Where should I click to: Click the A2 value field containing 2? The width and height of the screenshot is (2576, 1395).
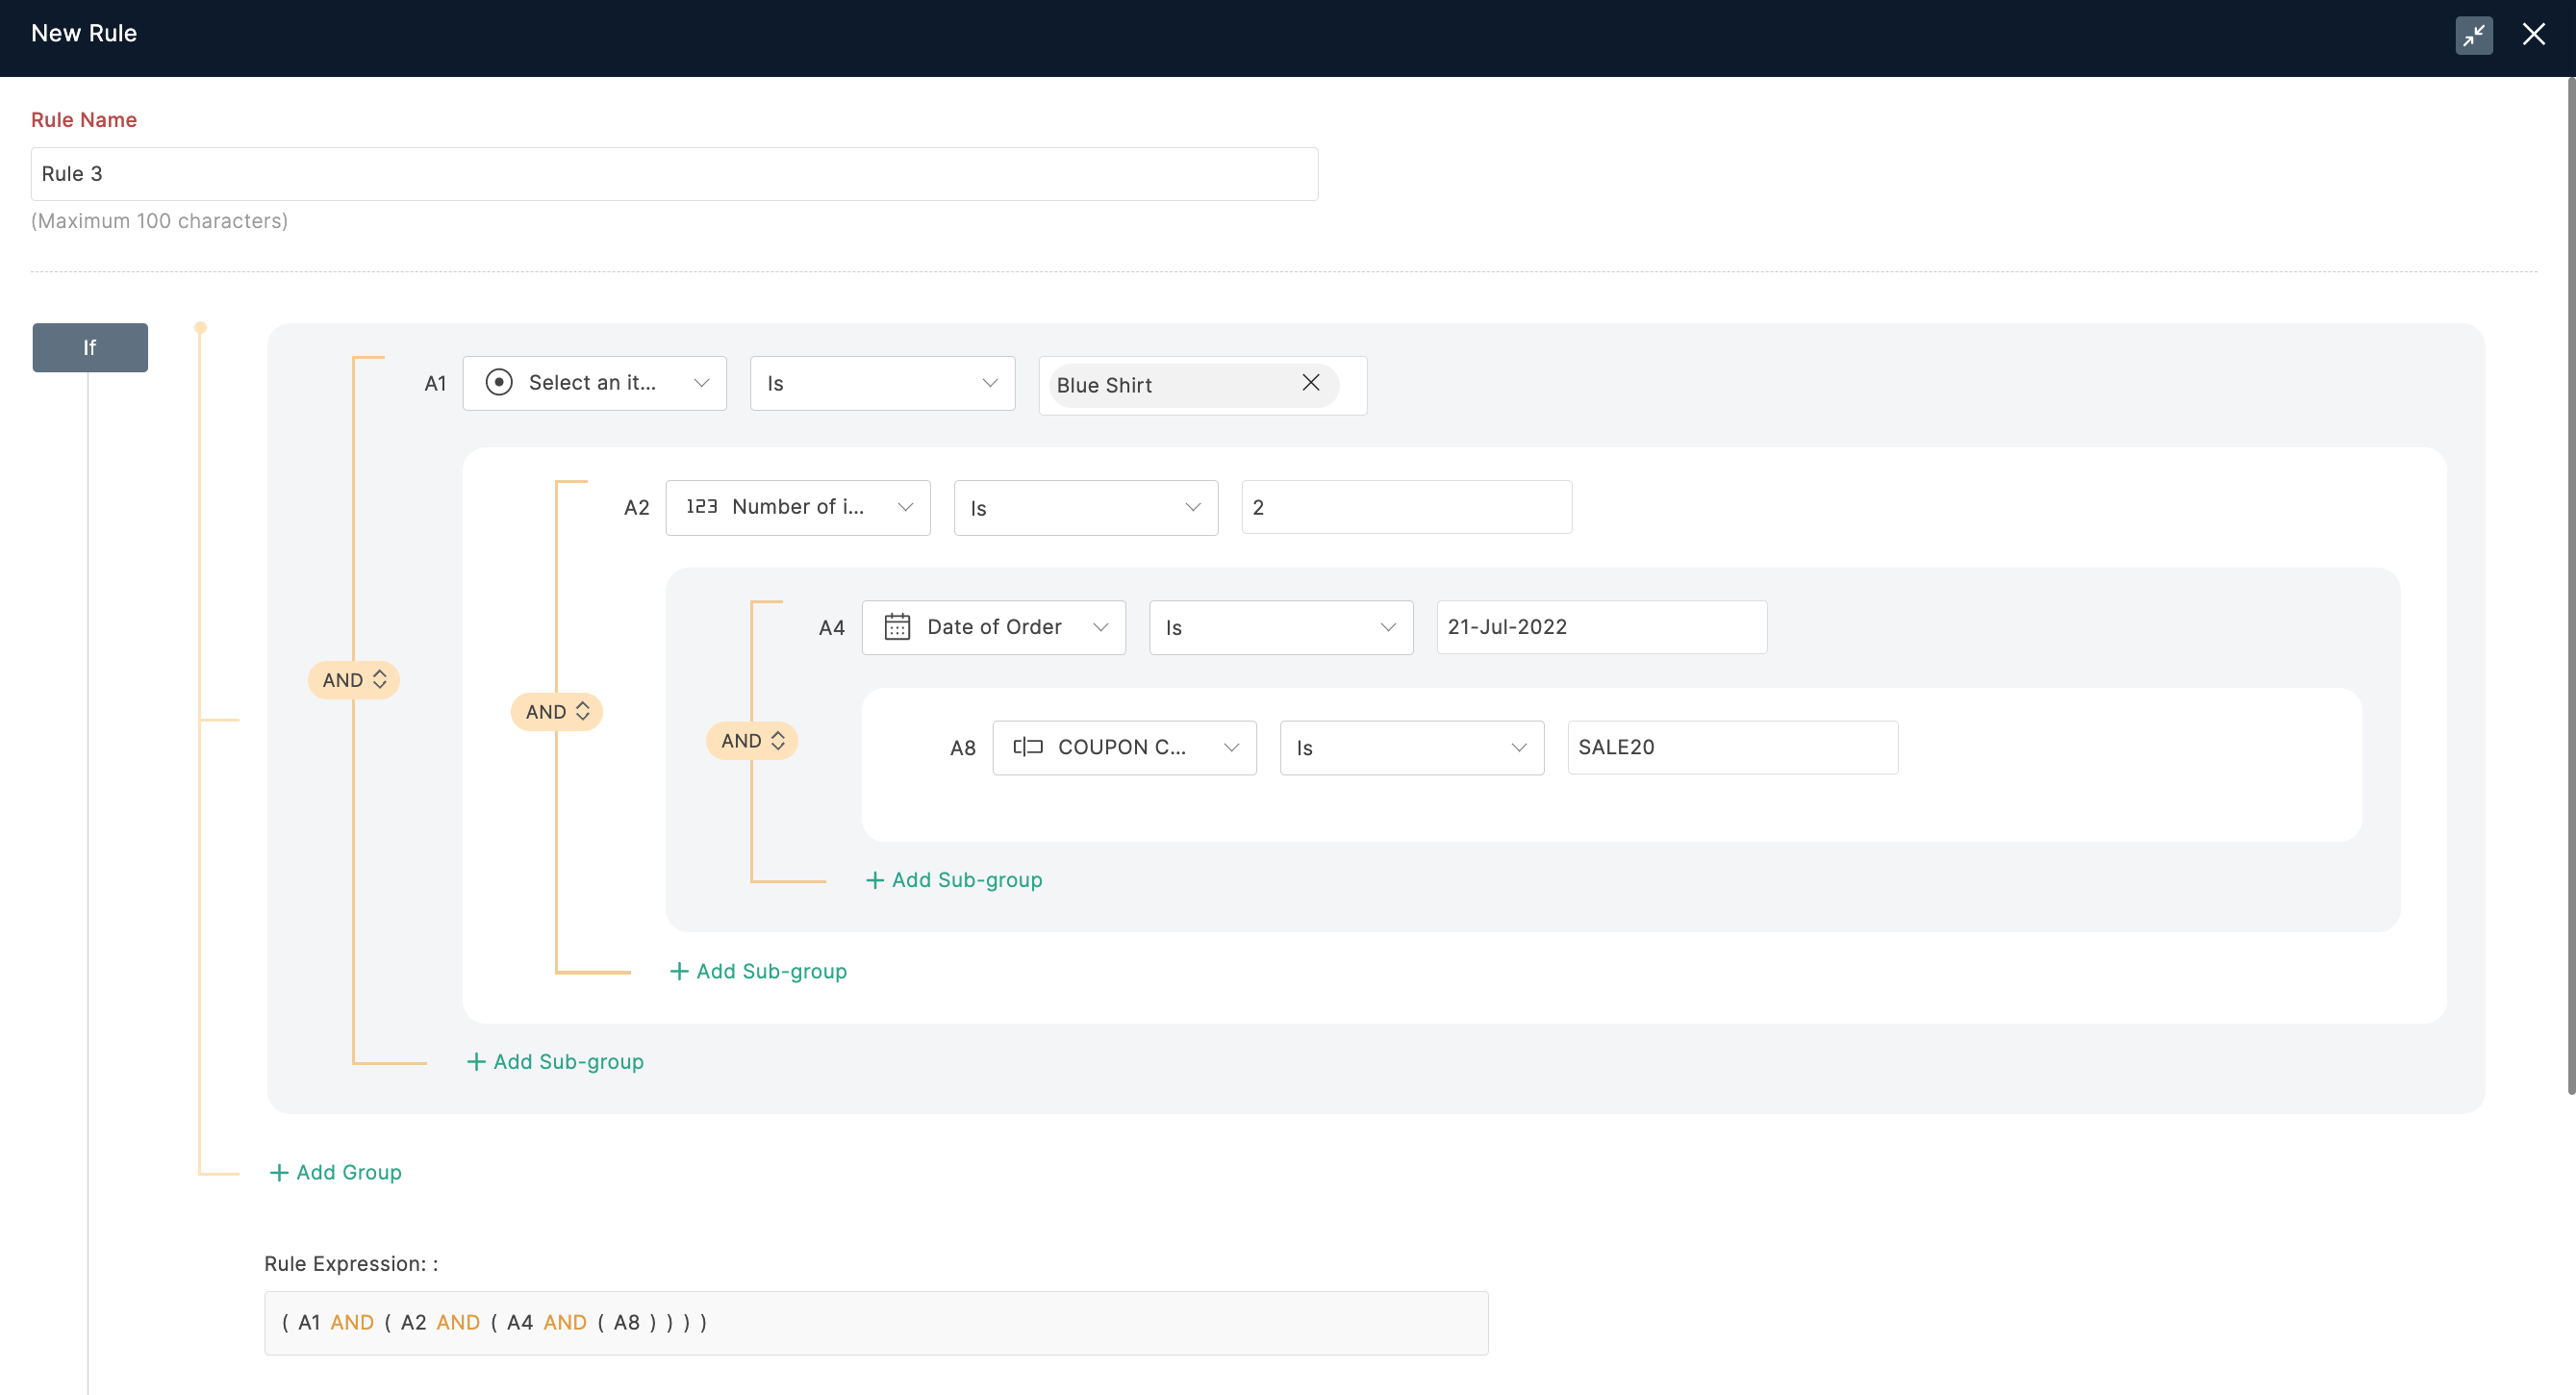tap(1406, 507)
